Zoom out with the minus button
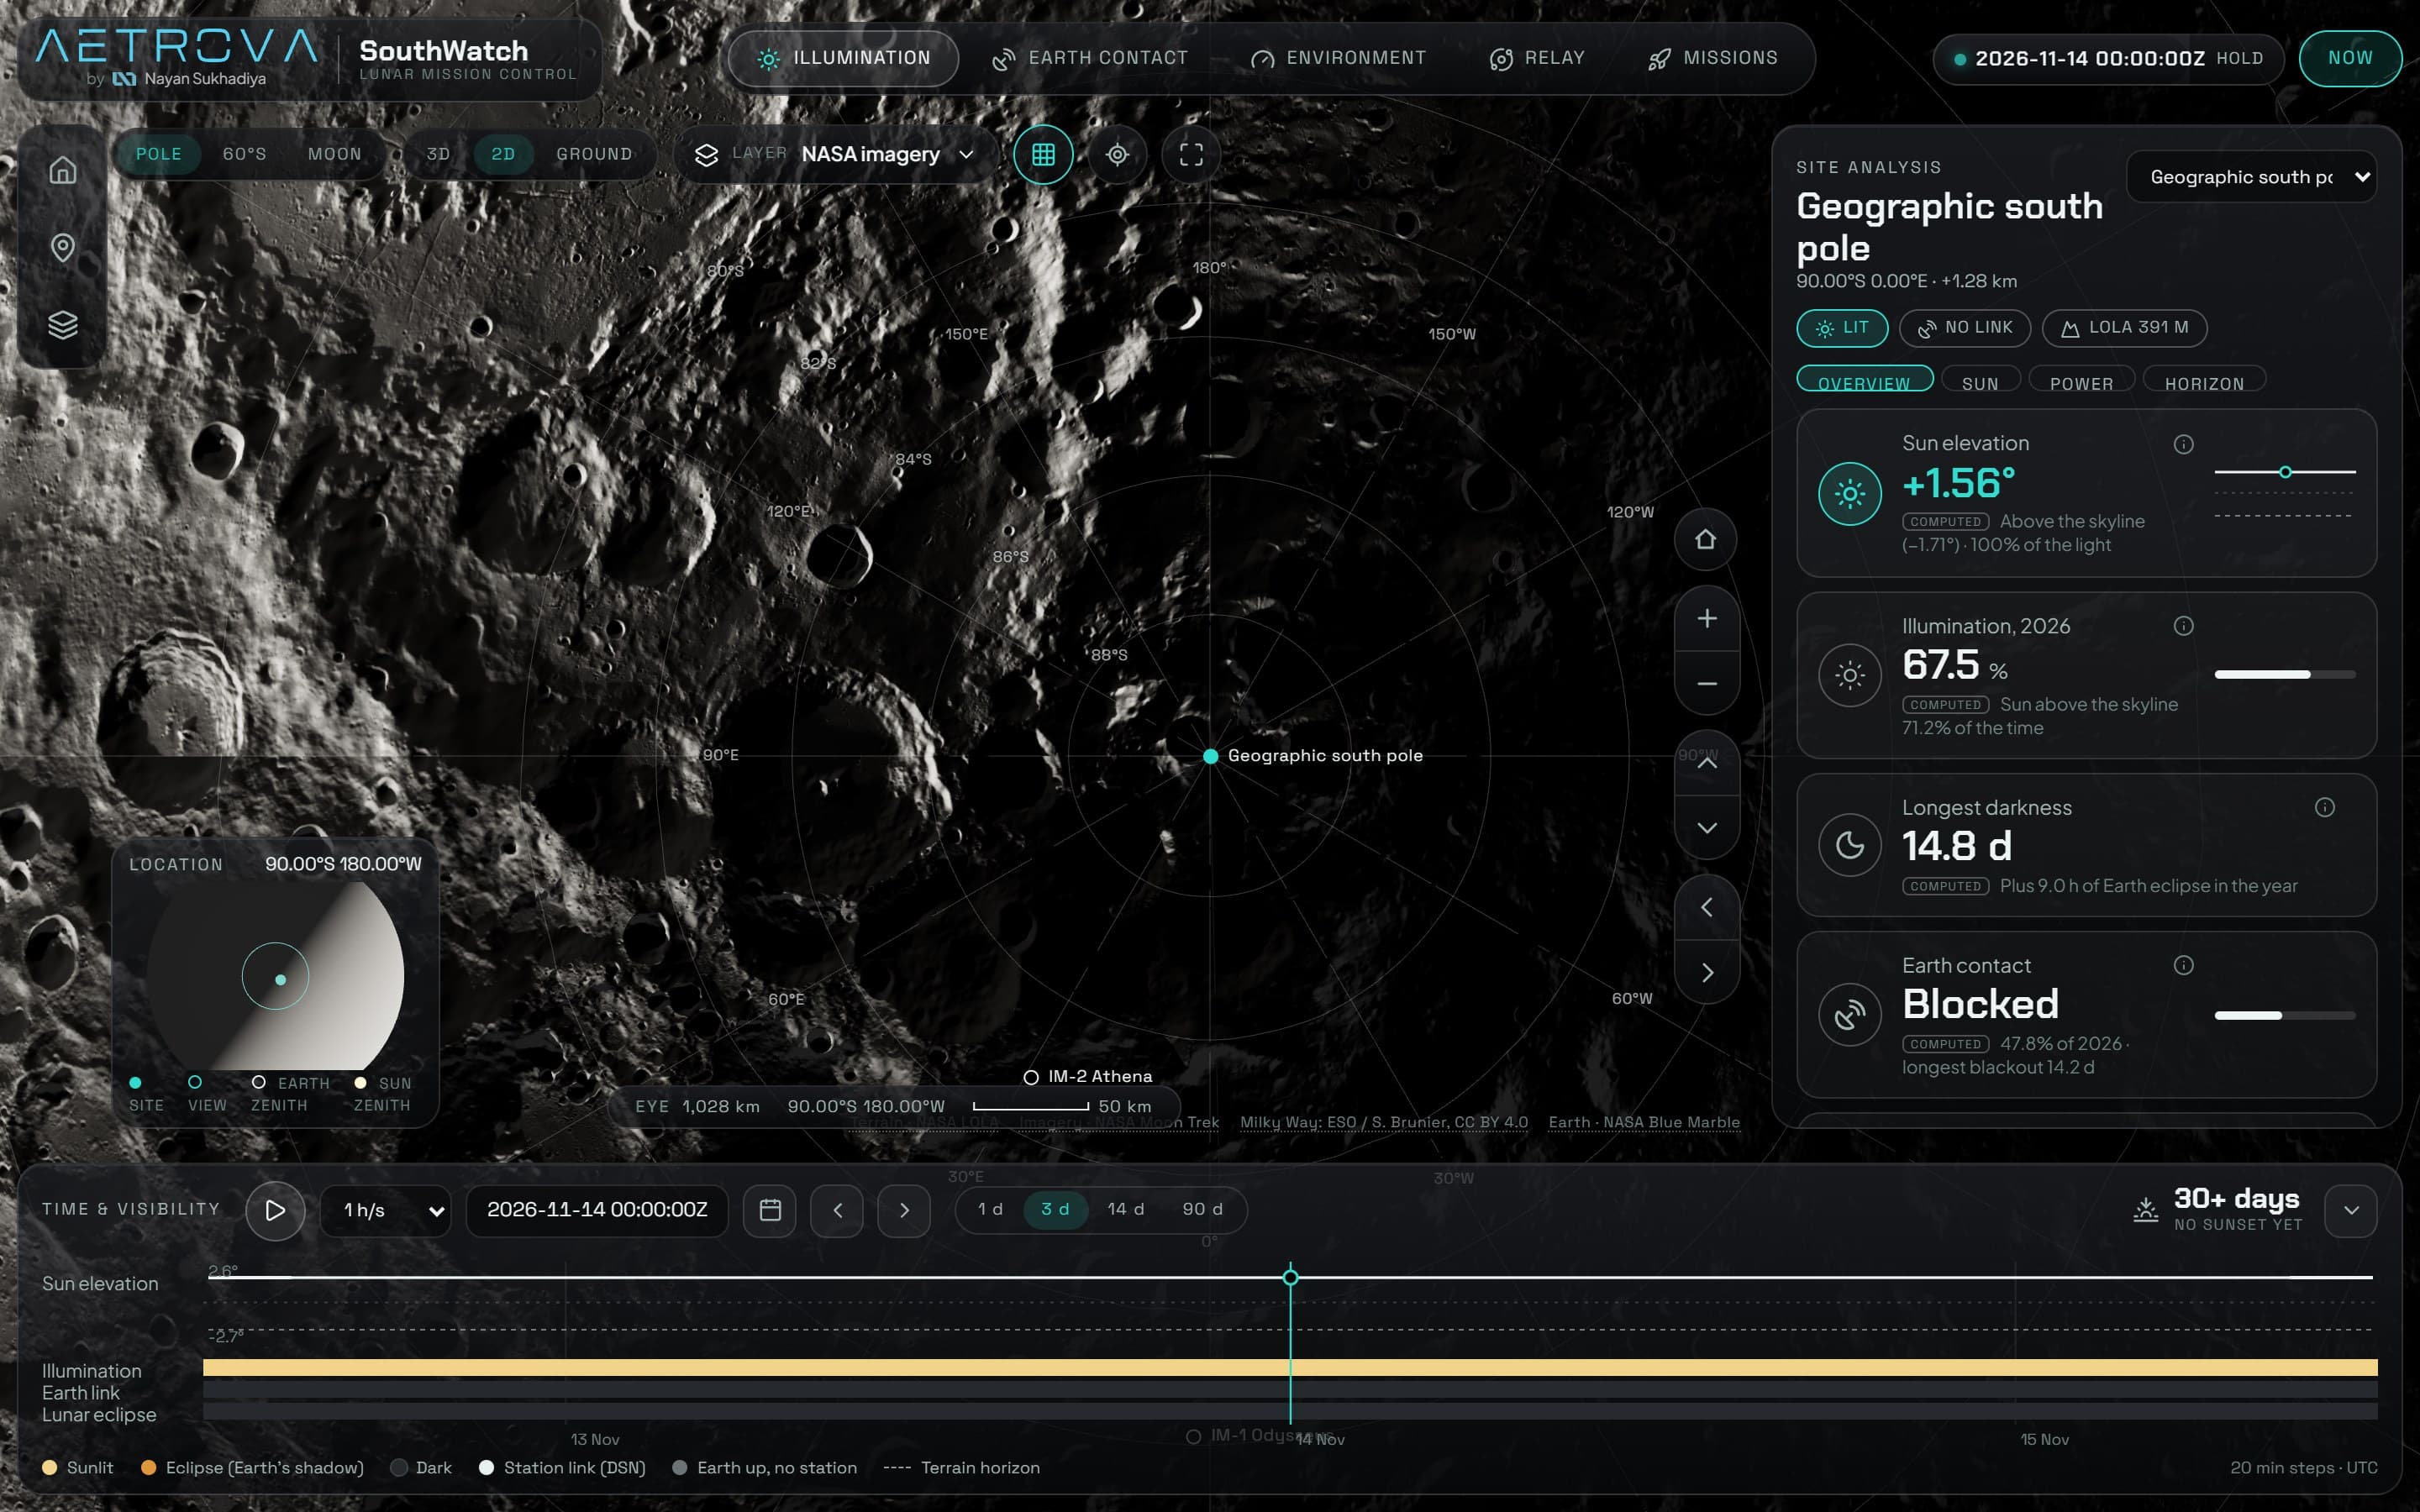 [1706, 684]
